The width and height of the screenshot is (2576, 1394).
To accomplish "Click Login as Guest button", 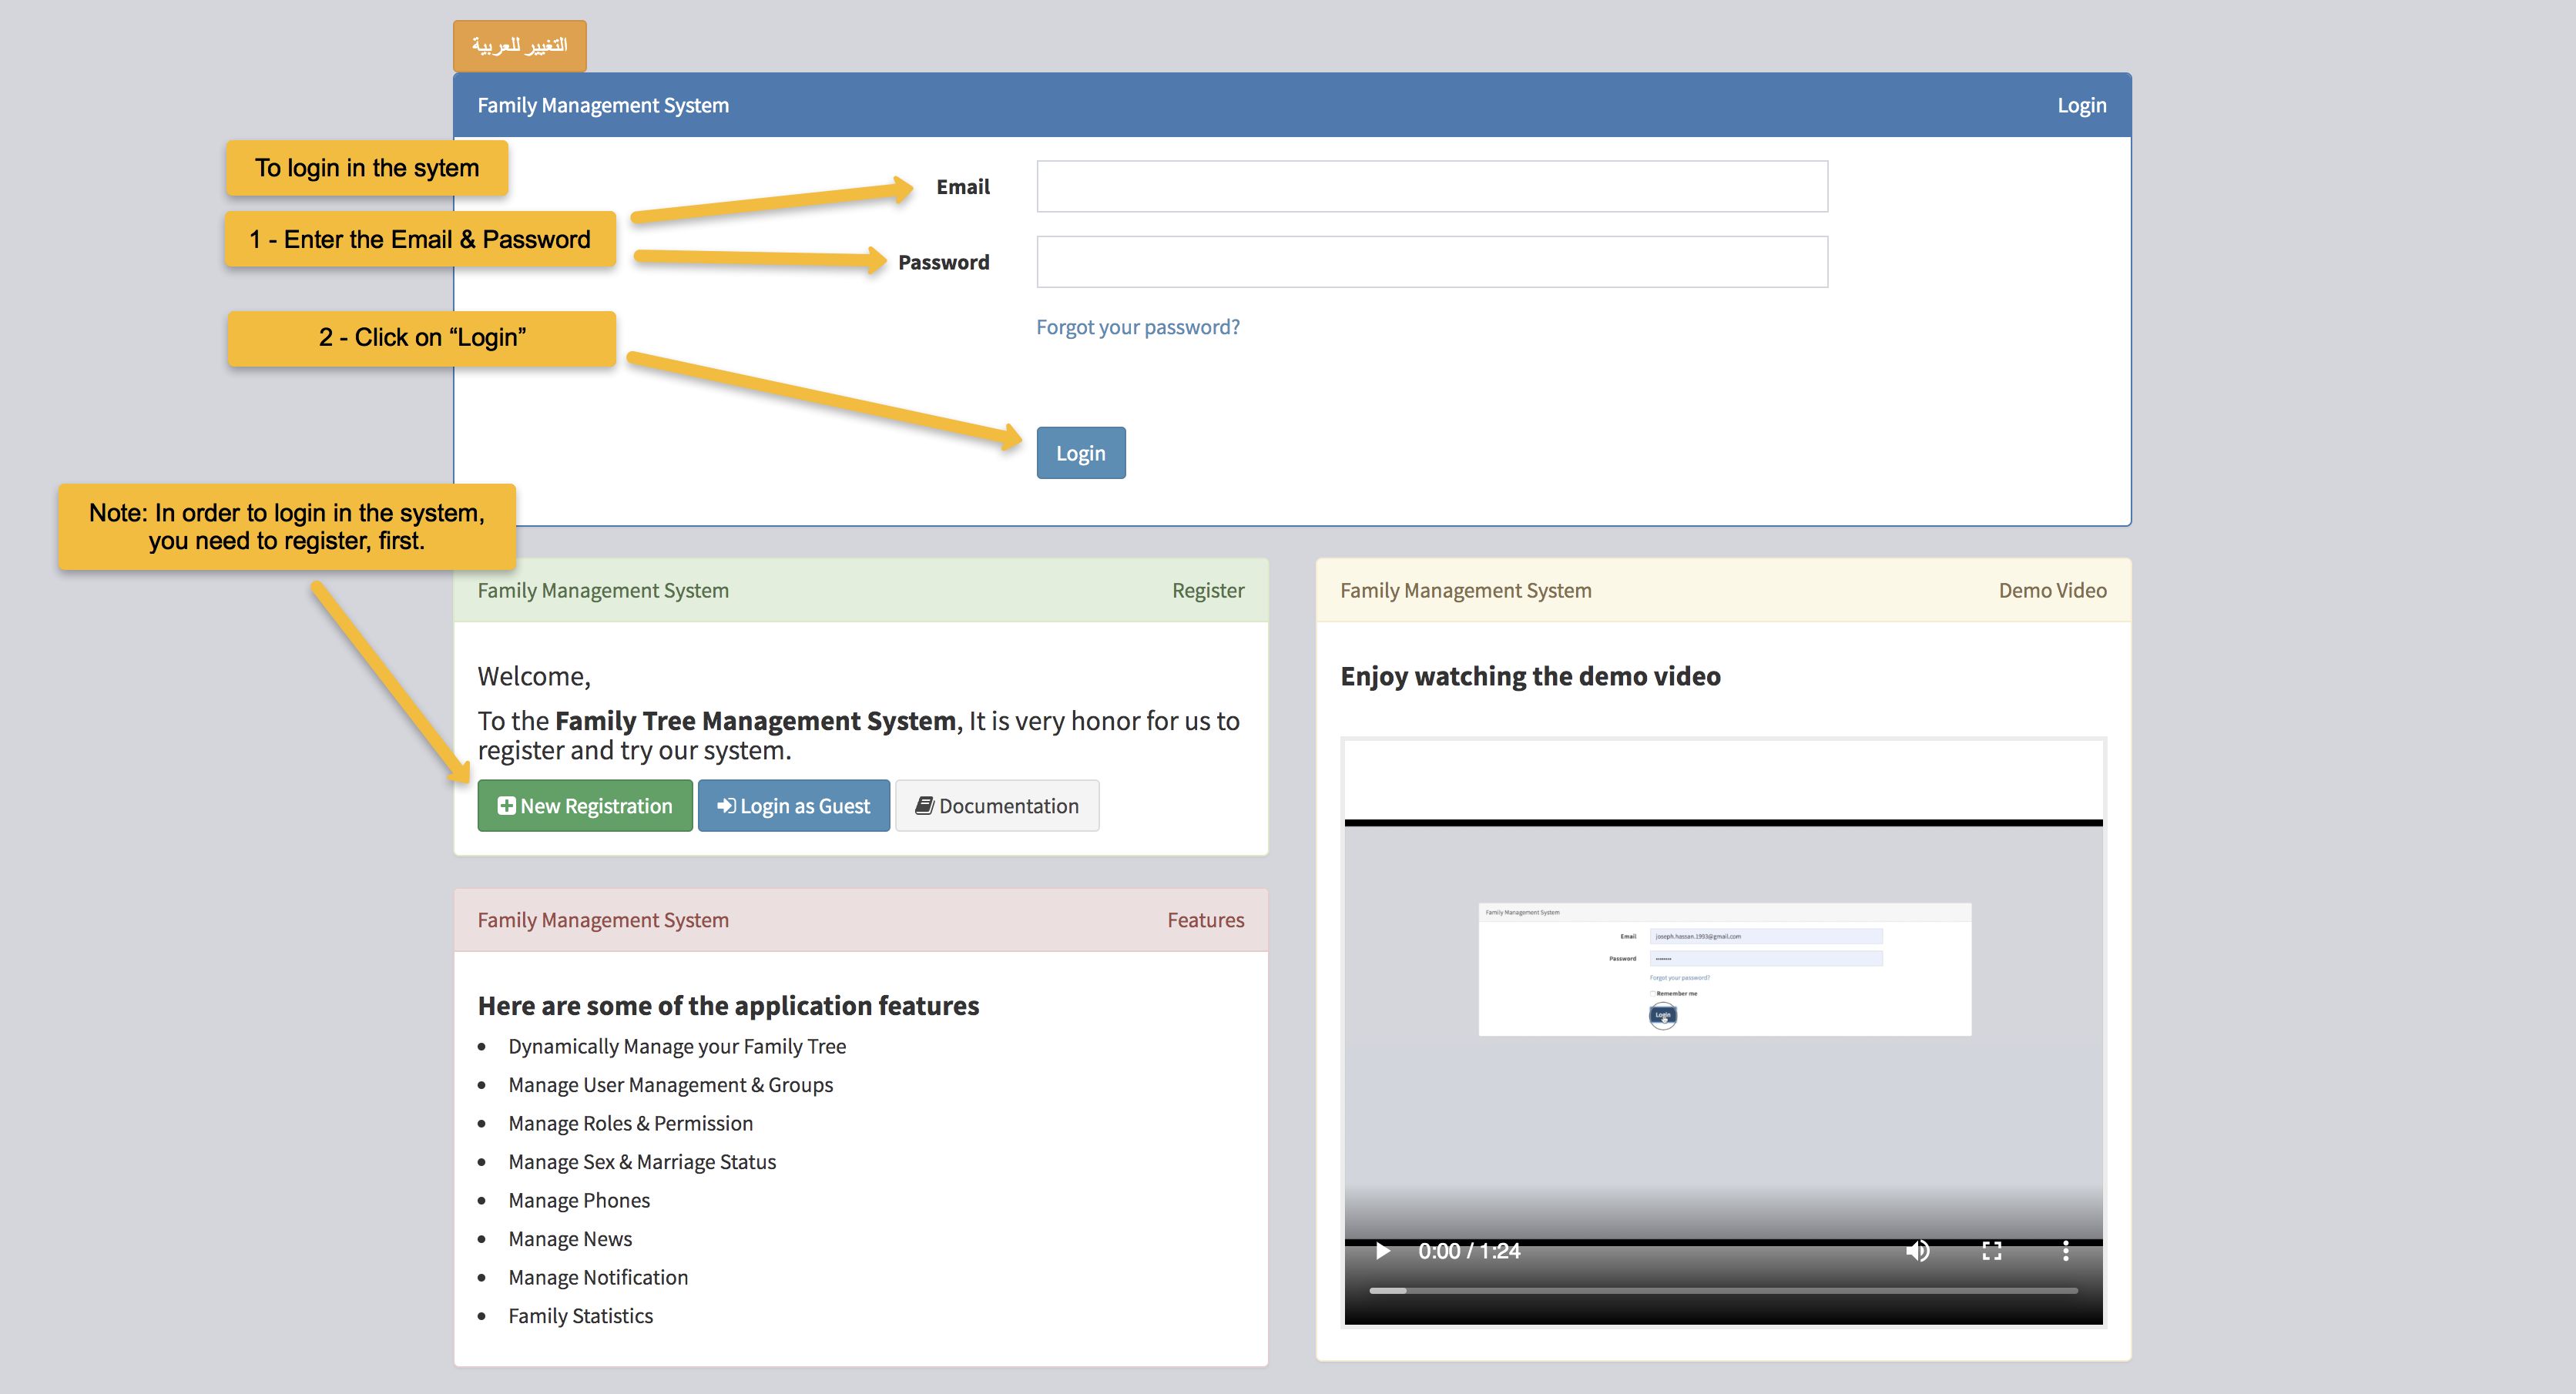I will pos(794,806).
